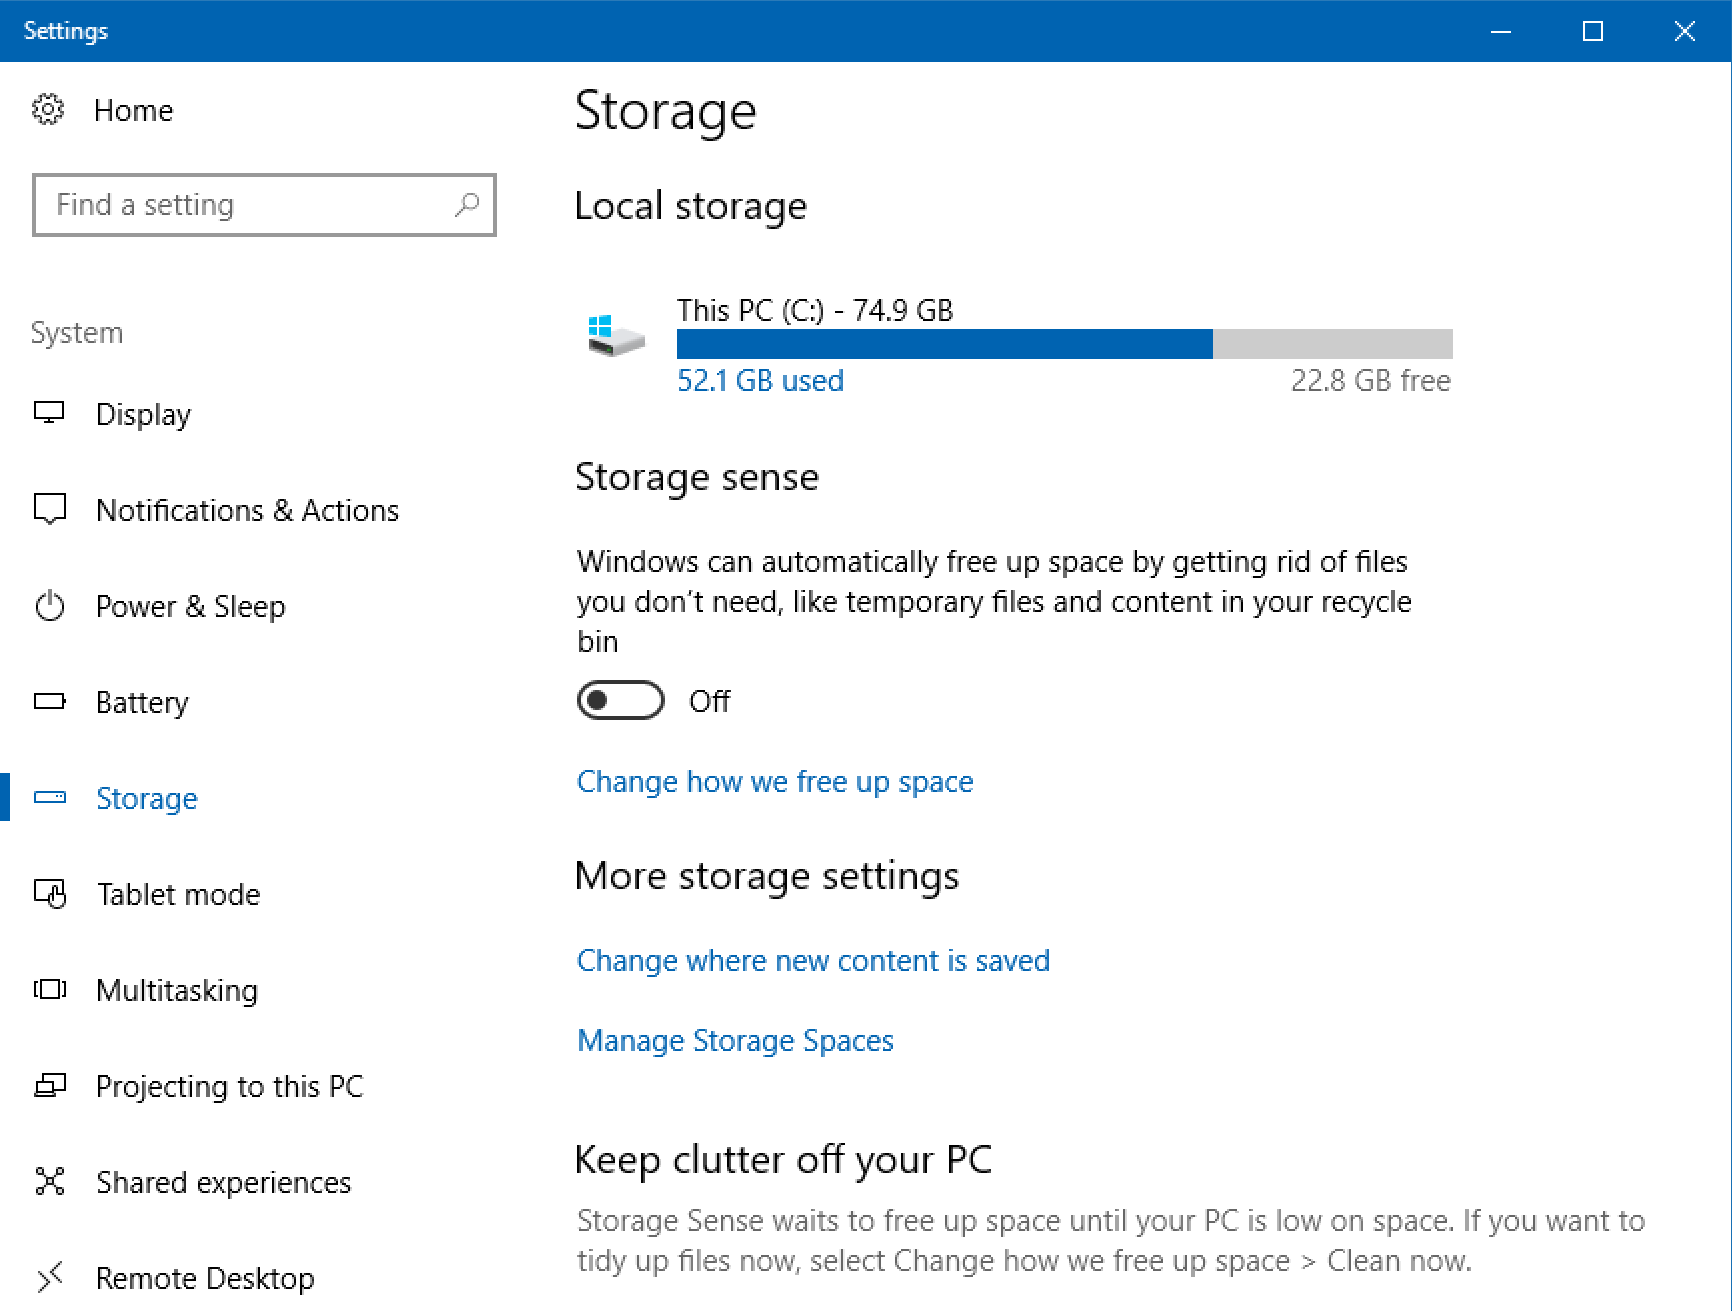Open Remote Desktop via its scissors-like icon
This screenshot has height=1311, width=1732.
tap(50, 1277)
